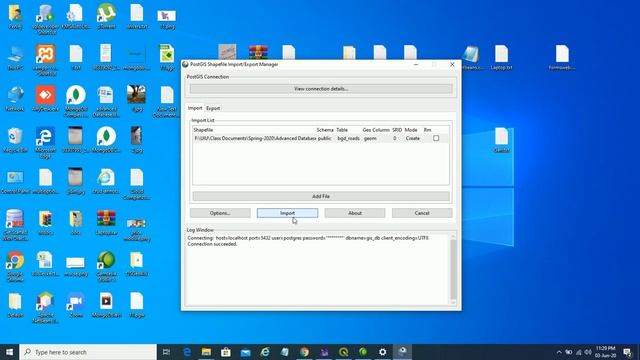Click the 'public' schema cell
This screenshot has width=640, height=360.
pyautogui.click(x=325, y=138)
